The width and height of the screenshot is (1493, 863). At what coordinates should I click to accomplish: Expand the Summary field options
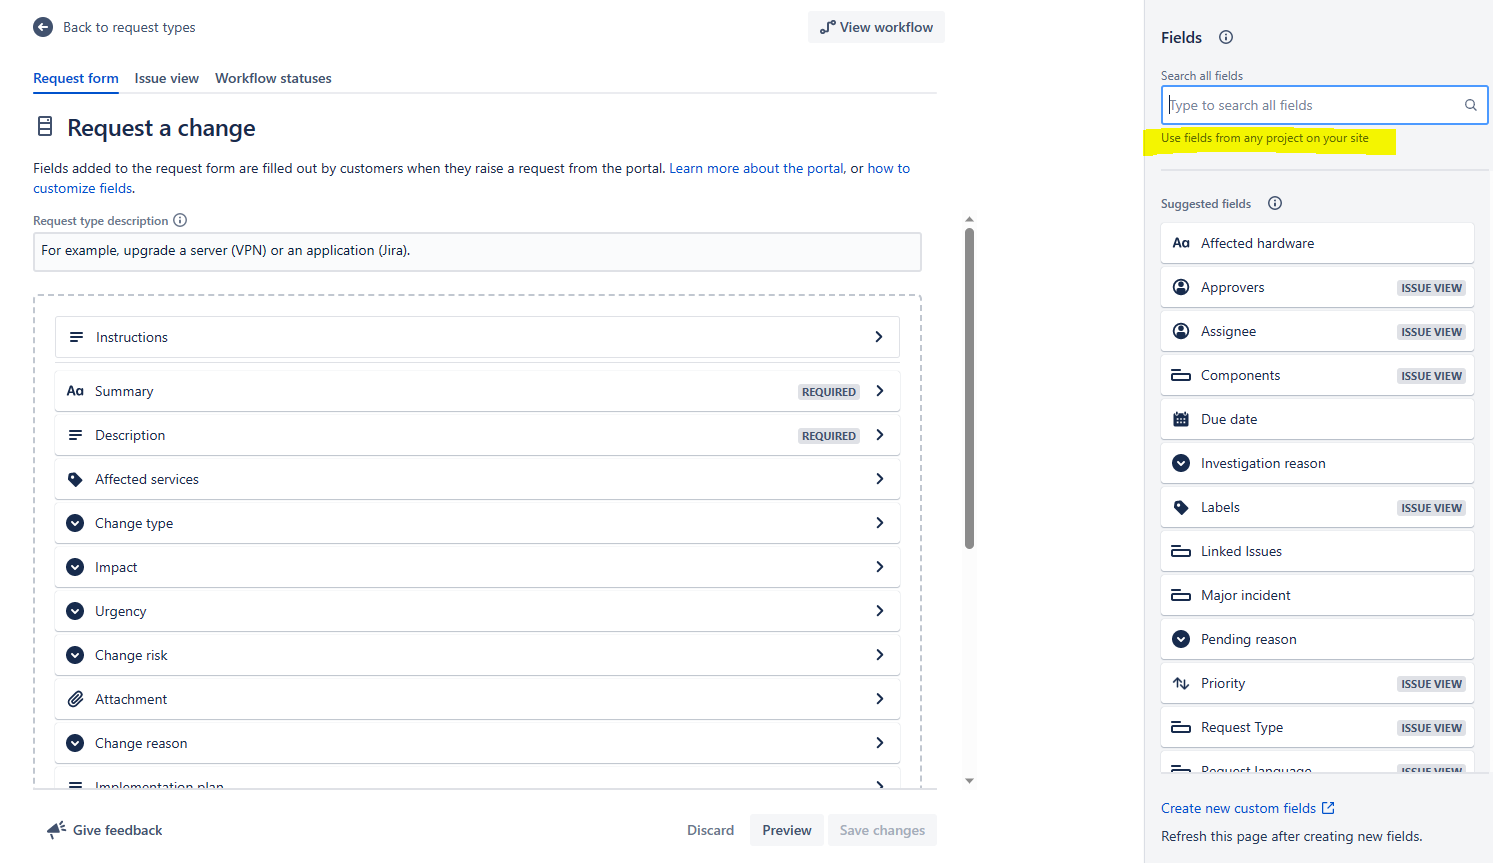tap(879, 390)
